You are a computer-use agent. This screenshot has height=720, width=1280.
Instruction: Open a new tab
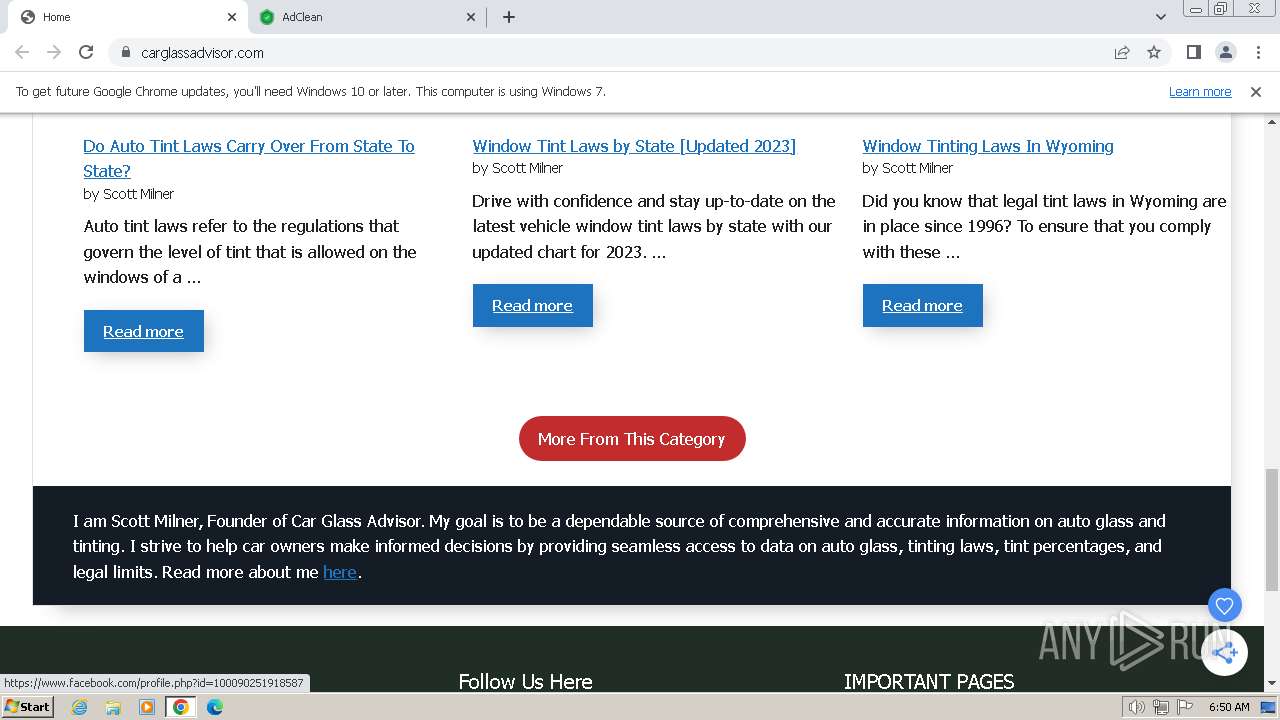click(x=508, y=17)
